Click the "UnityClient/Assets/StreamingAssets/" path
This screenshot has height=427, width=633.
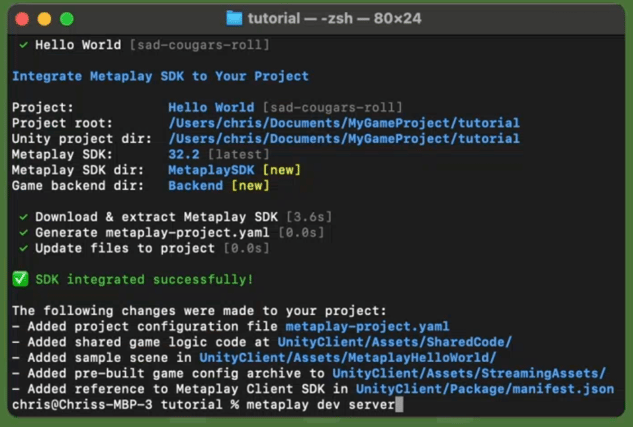tap(469, 373)
